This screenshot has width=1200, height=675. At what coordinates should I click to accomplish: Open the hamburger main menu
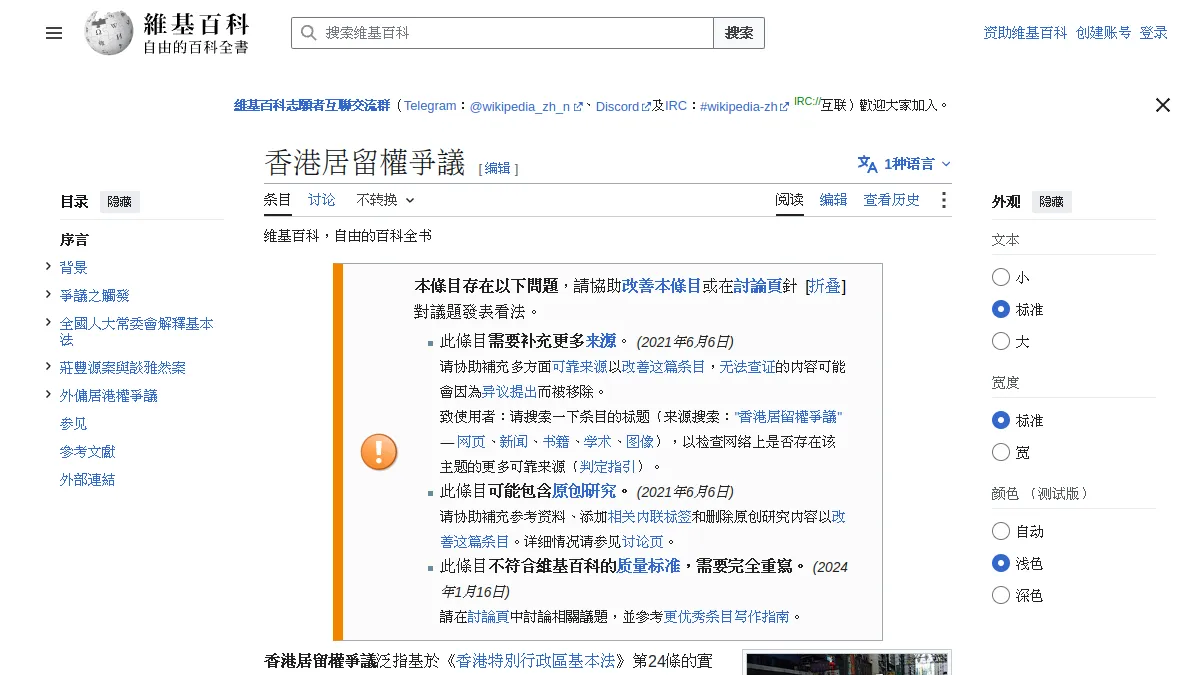pyautogui.click(x=54, y=33)
